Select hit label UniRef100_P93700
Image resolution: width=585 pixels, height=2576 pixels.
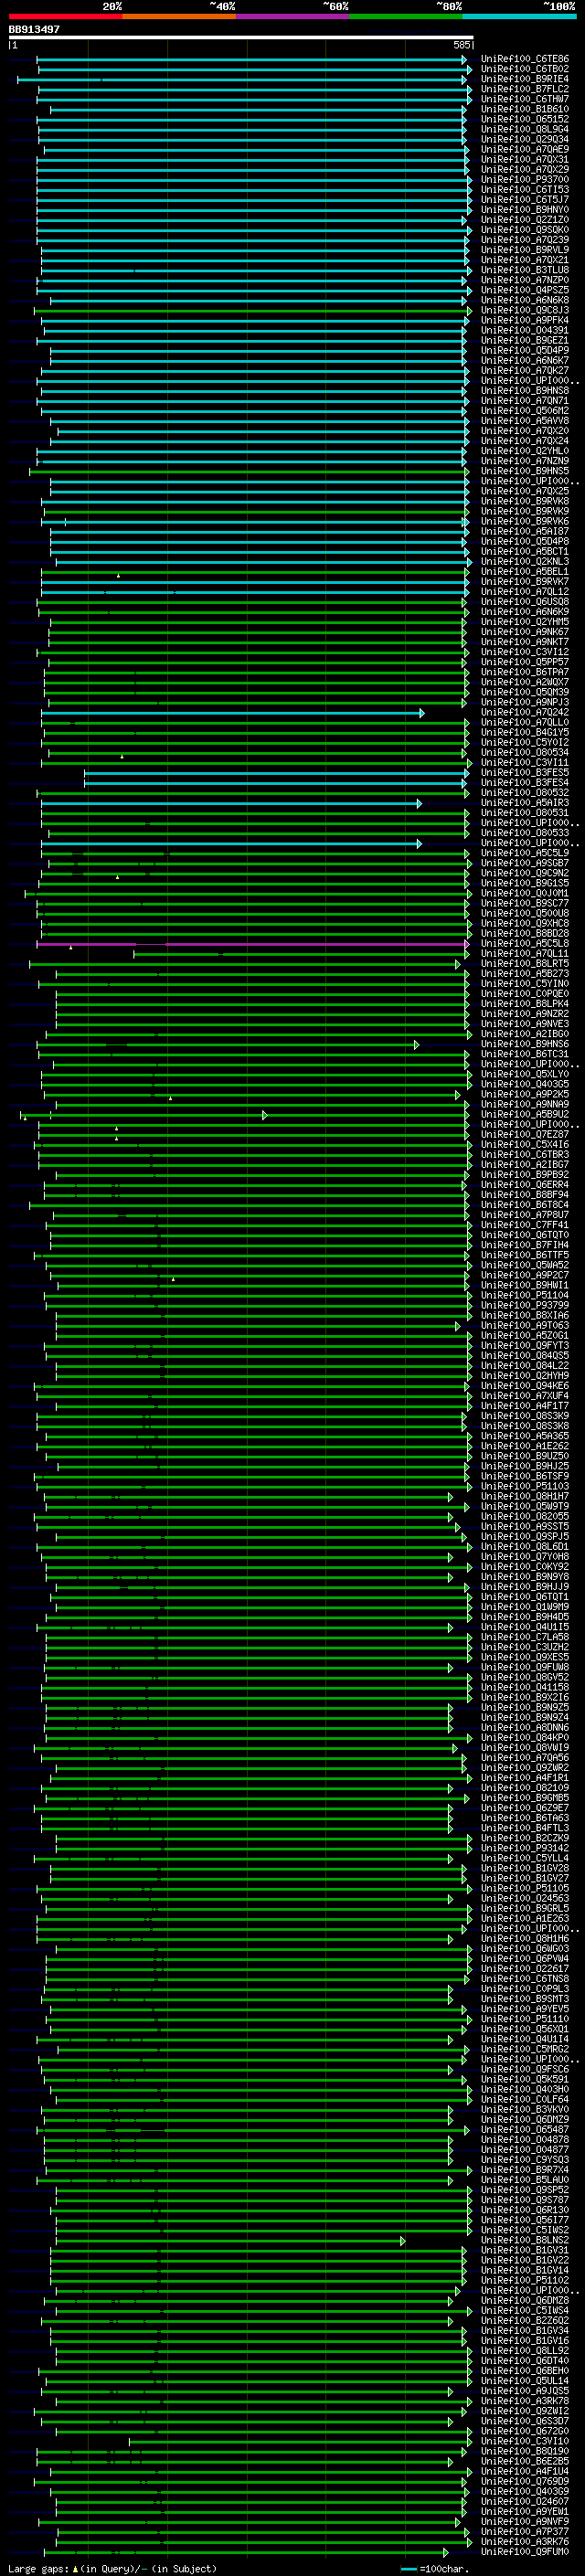(x=524, y=180)
